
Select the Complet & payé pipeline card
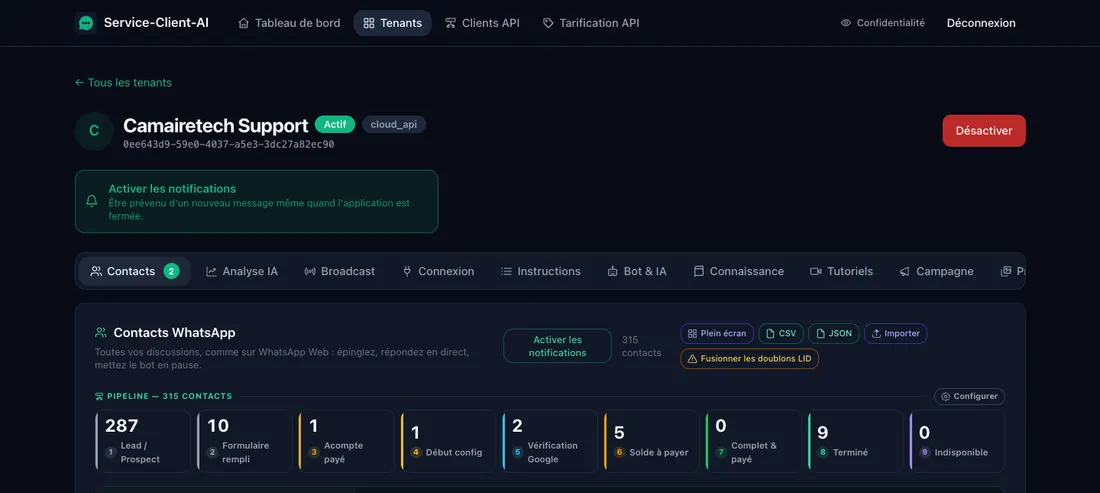click(x=753, y=441)
